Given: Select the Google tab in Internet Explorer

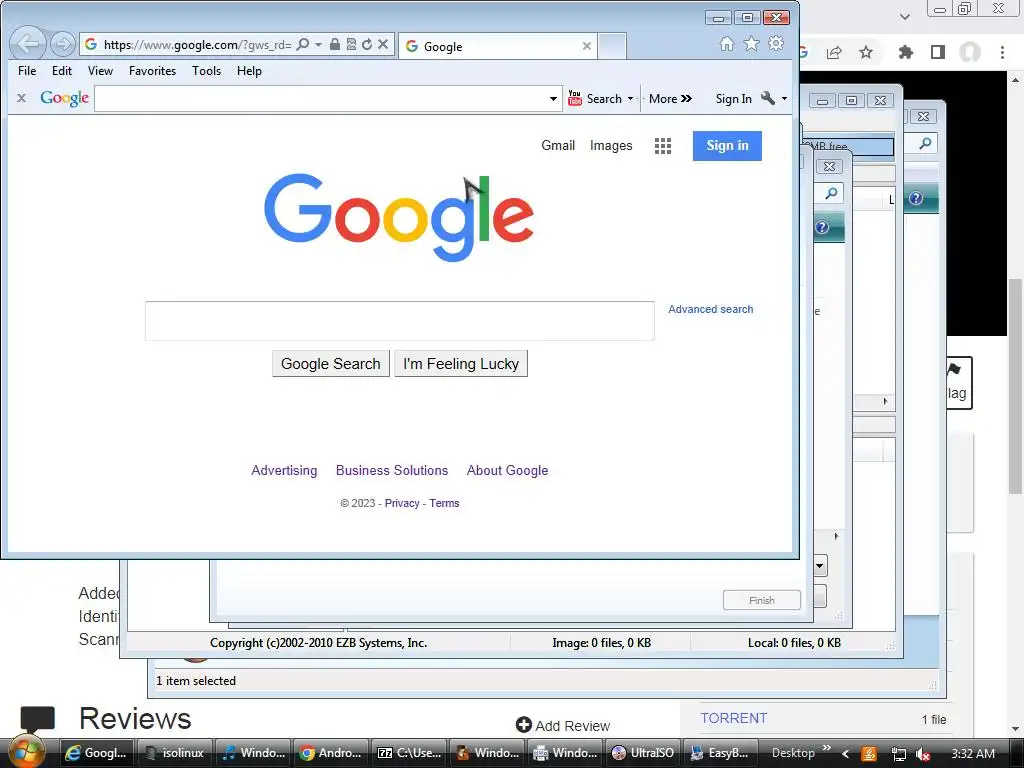Looking at the screenshot, I should pos(497,46).
